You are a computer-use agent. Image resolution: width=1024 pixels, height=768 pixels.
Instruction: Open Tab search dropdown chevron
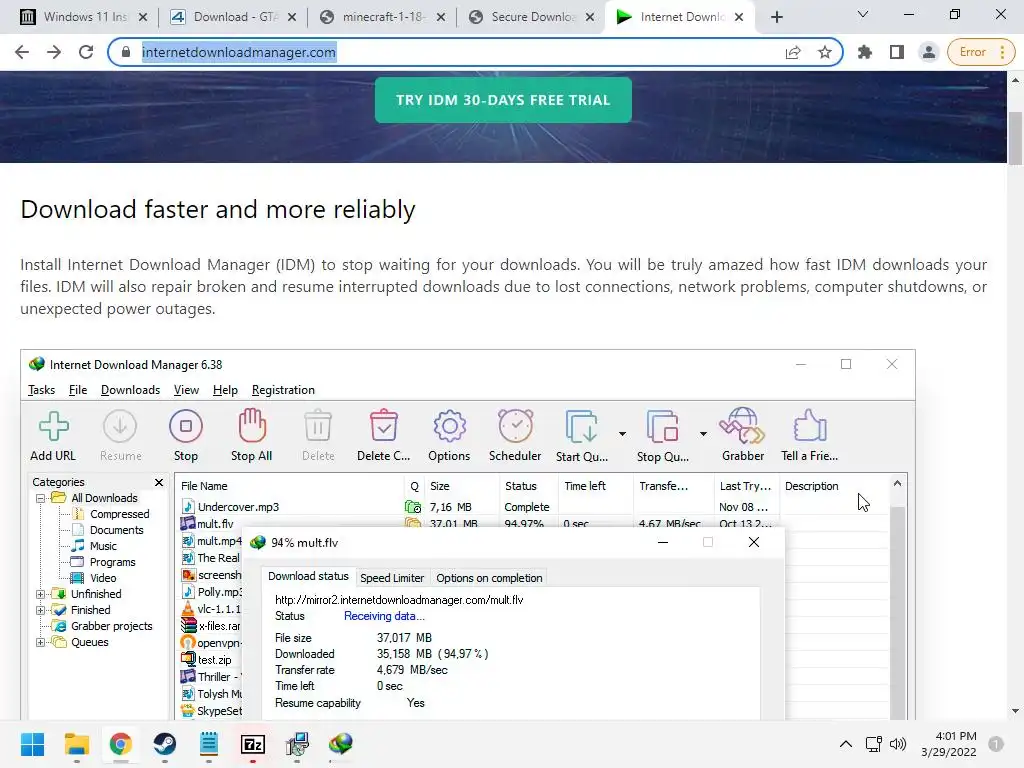863,14
